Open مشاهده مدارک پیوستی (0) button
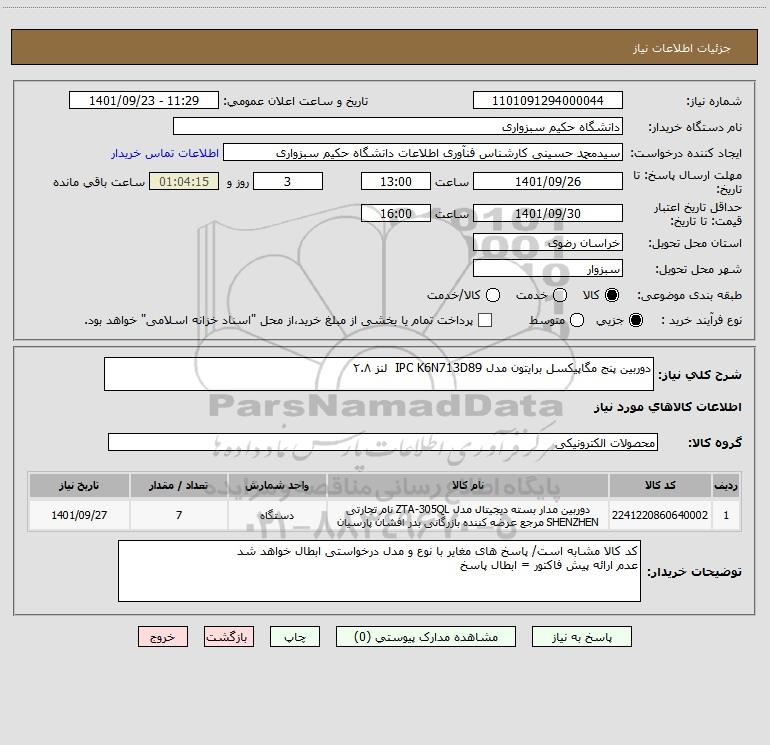The image size is (770, 745). 426,637
